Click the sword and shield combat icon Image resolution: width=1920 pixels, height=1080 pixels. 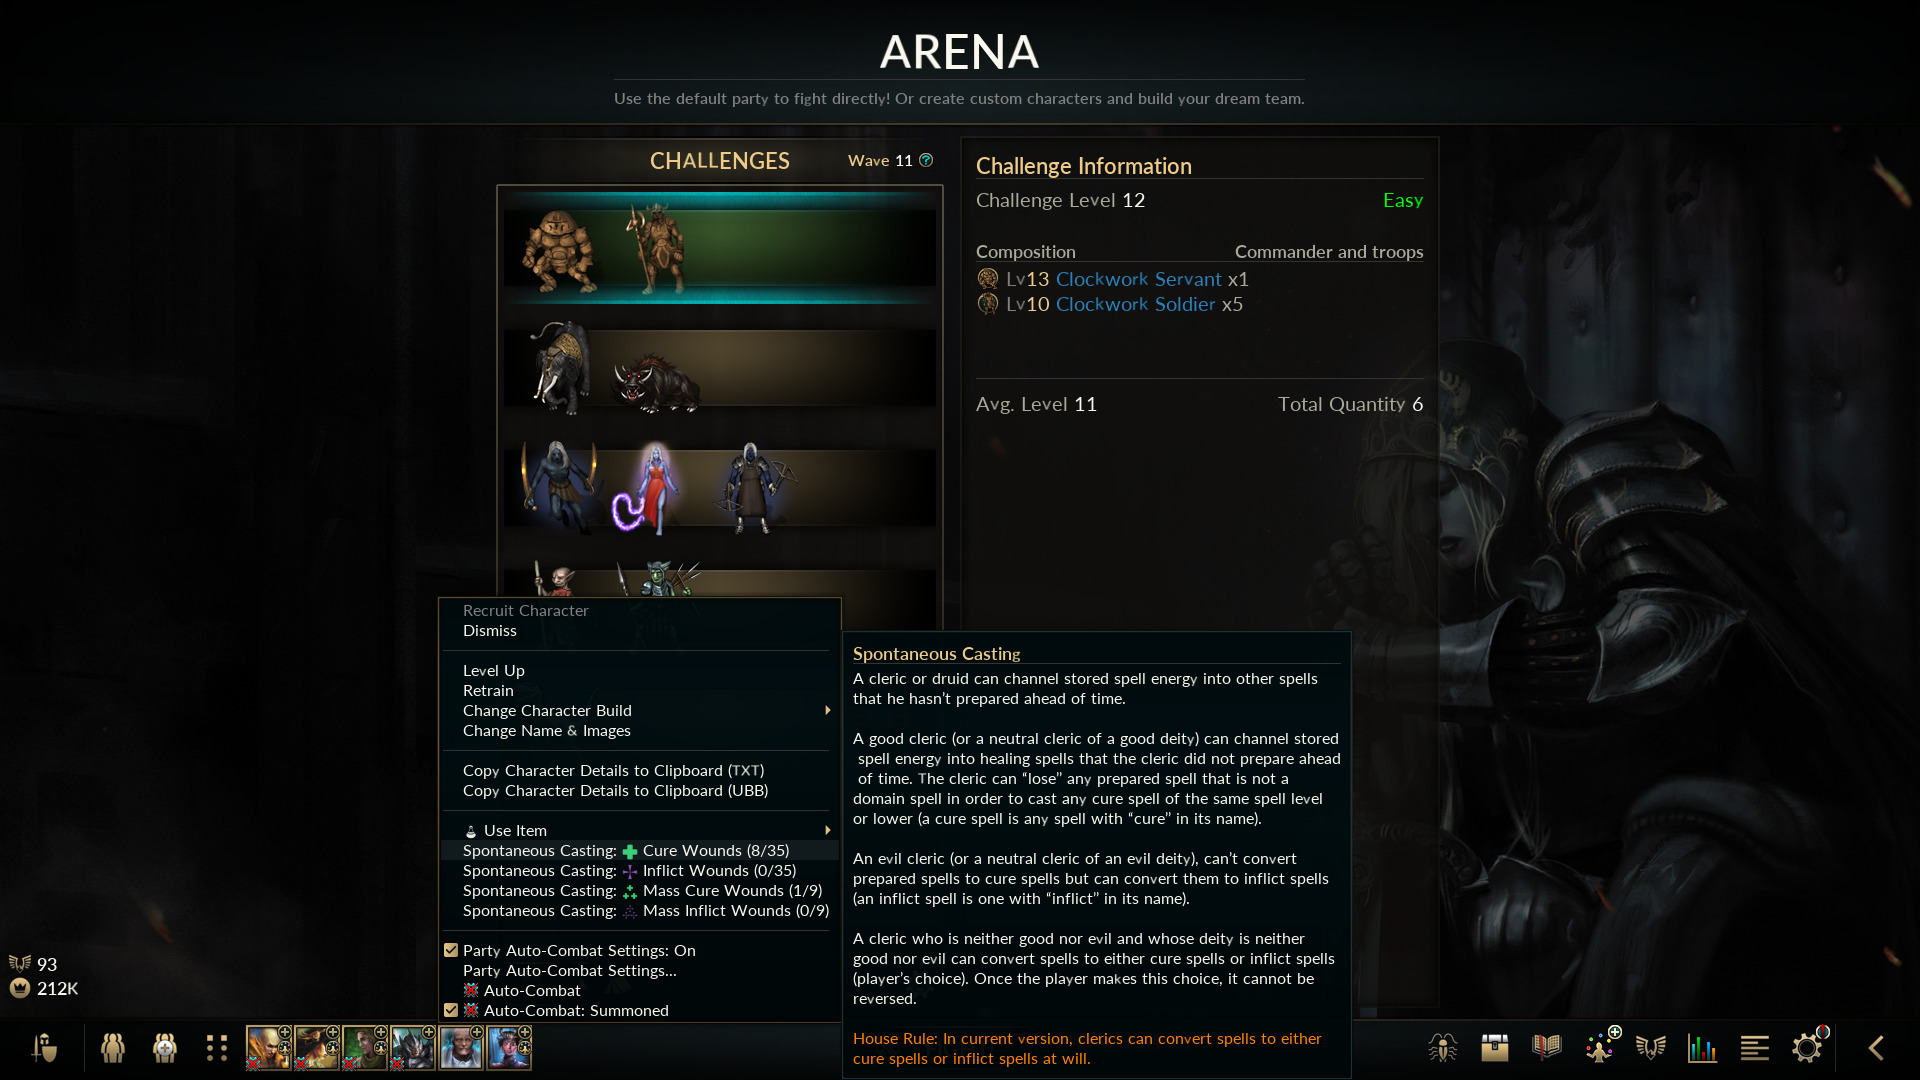[x=44, y=1048]
